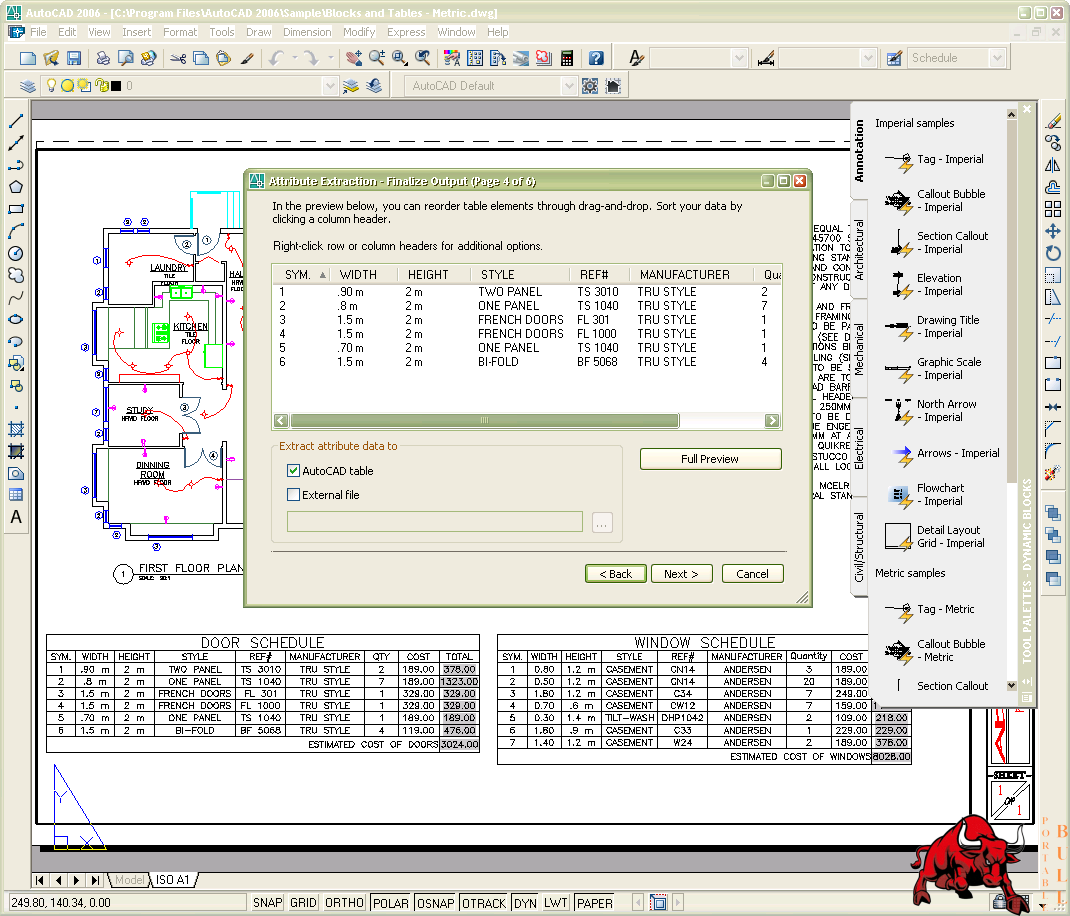This screenshot has height=916, width=1070.
Task: Click the external file path field
Action: (x=435, y=521)
